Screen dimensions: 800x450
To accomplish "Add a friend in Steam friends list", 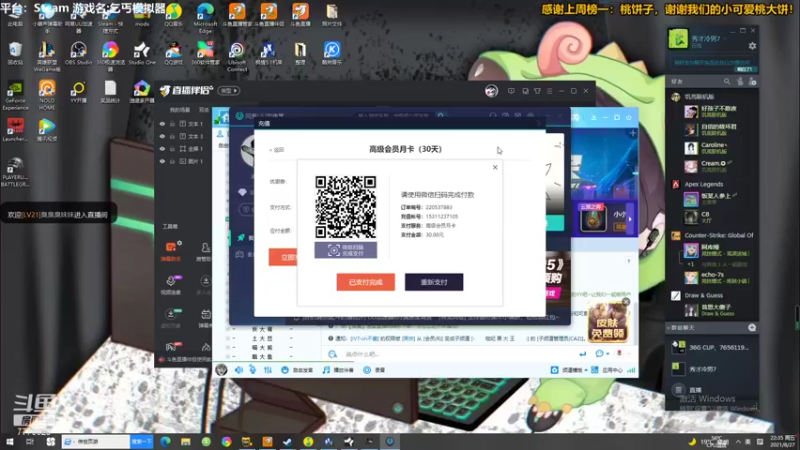I will click(752, 81).
